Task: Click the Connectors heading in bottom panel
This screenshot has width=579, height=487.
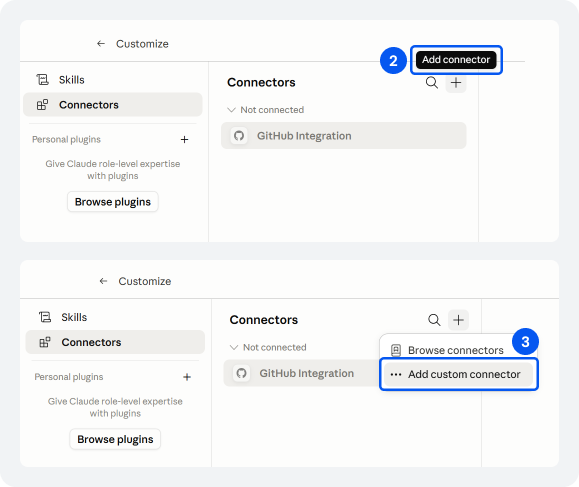Action: [264, 320]
